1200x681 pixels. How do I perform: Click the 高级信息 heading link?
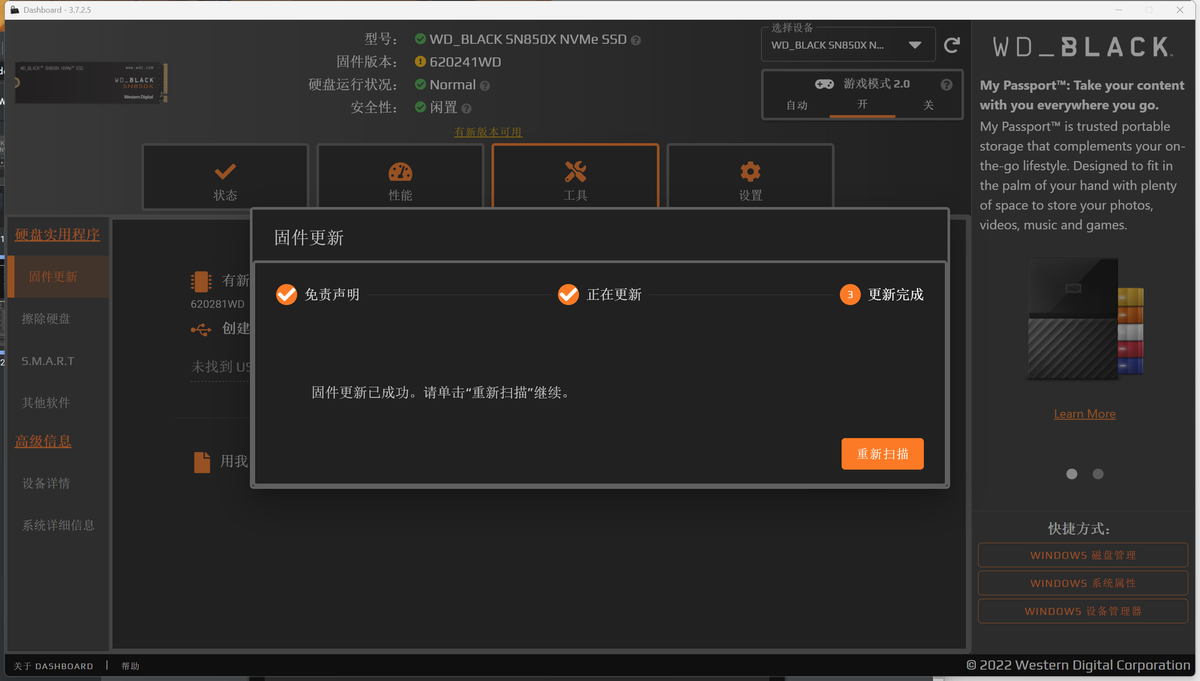43,441
